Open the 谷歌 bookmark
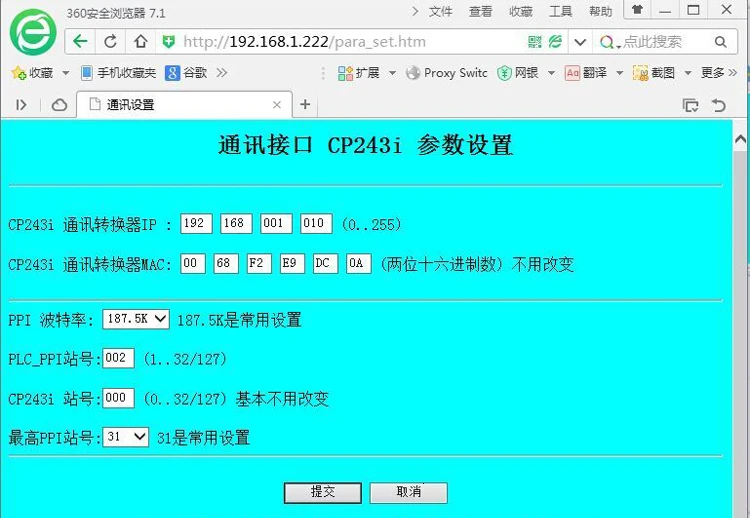750x518 pixels. pyautogui.click(x=186, y=73)
